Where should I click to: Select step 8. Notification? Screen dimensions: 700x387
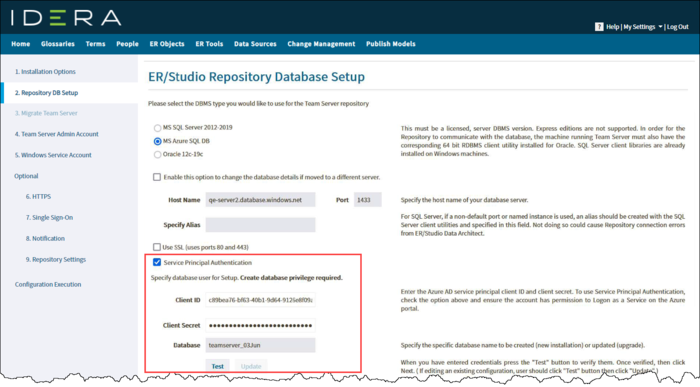(45, 238)
